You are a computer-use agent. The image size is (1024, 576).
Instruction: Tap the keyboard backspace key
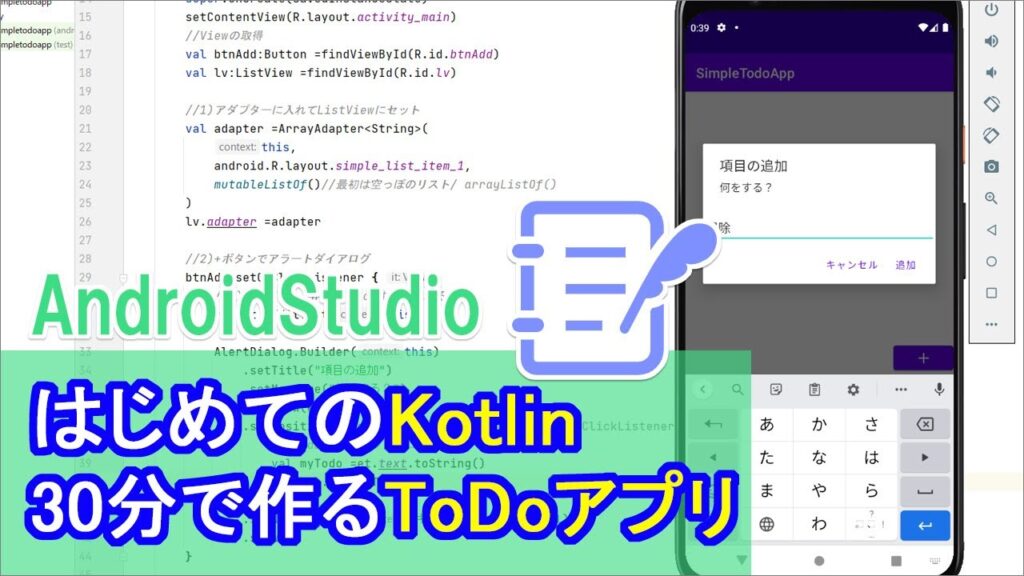(925, 424)
